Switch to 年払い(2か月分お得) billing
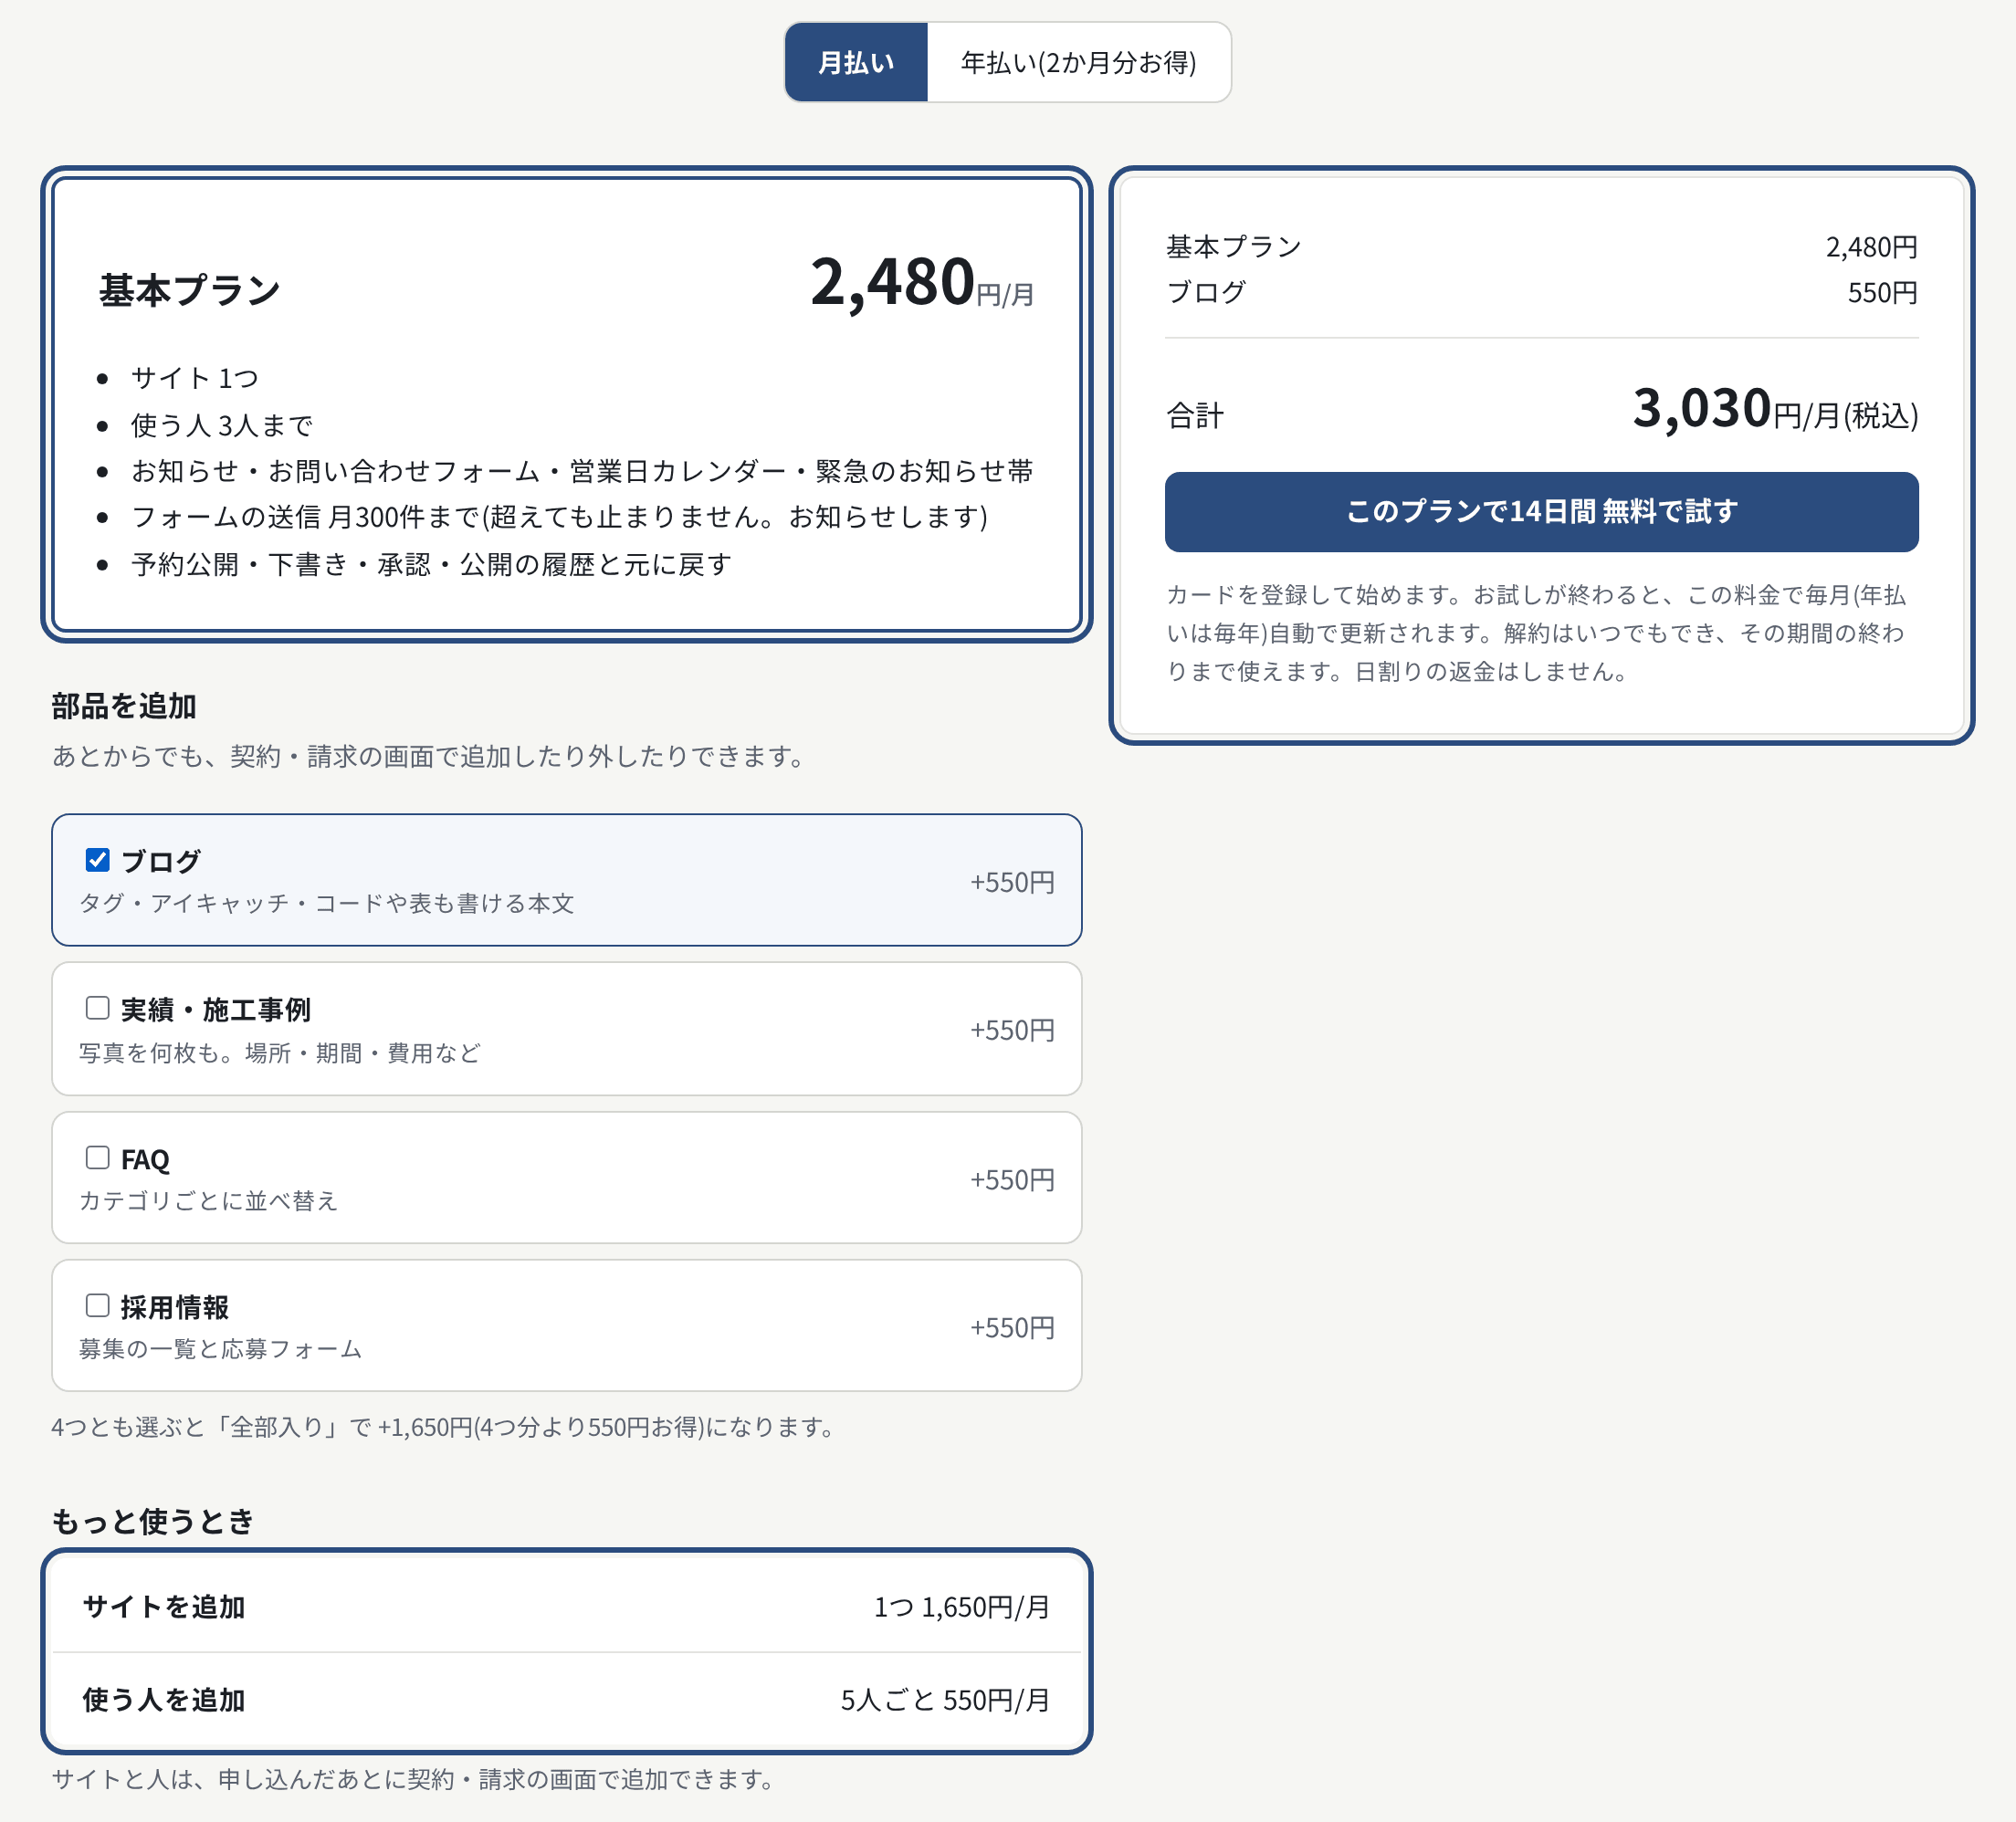The image size is (2016, 1822). pos(1078,62)
